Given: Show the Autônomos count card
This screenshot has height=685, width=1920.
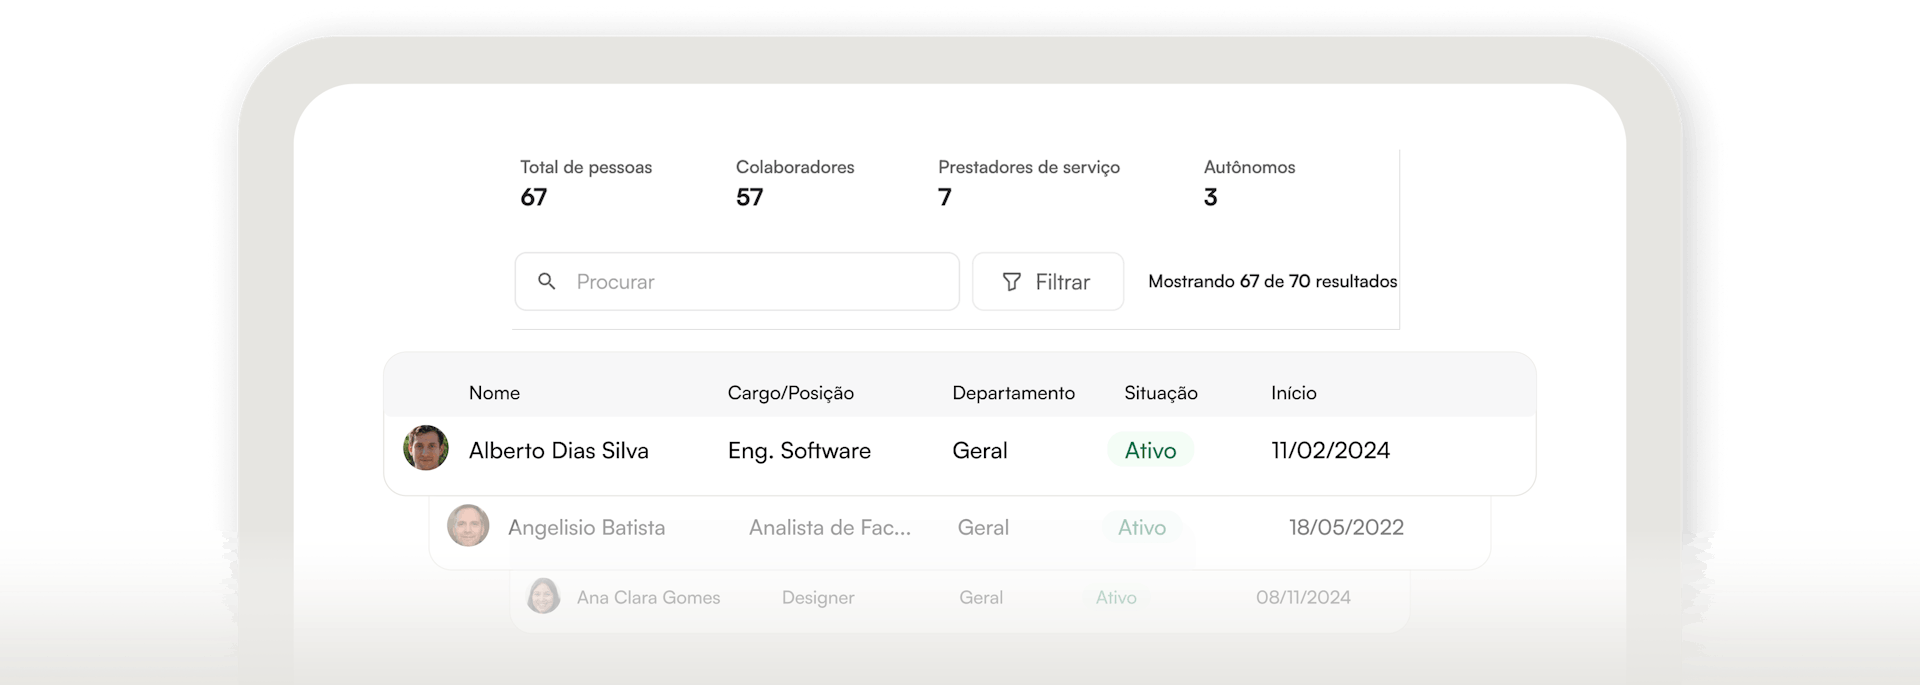Looking at the screenshot, I should (x=1249, y=182).
